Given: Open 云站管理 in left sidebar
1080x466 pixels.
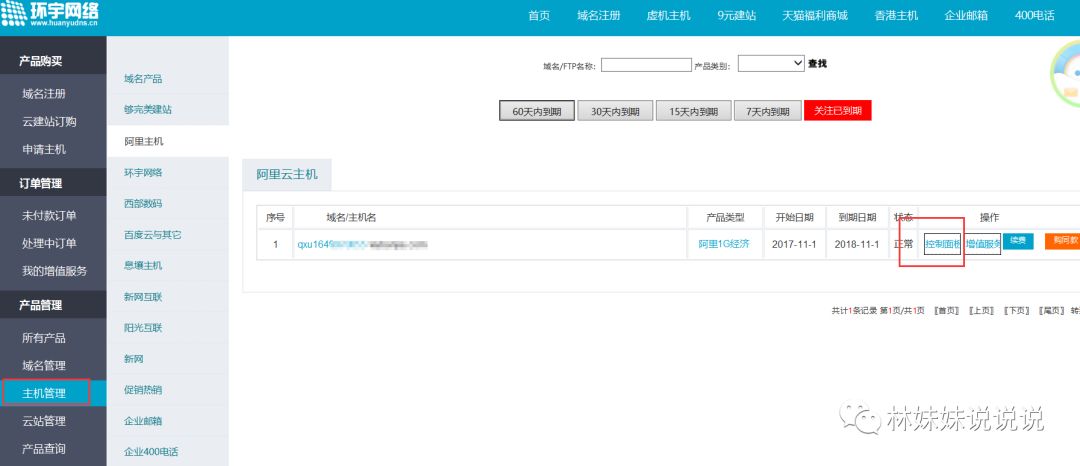Looking at the screenshot, I should tap(44, 421).
